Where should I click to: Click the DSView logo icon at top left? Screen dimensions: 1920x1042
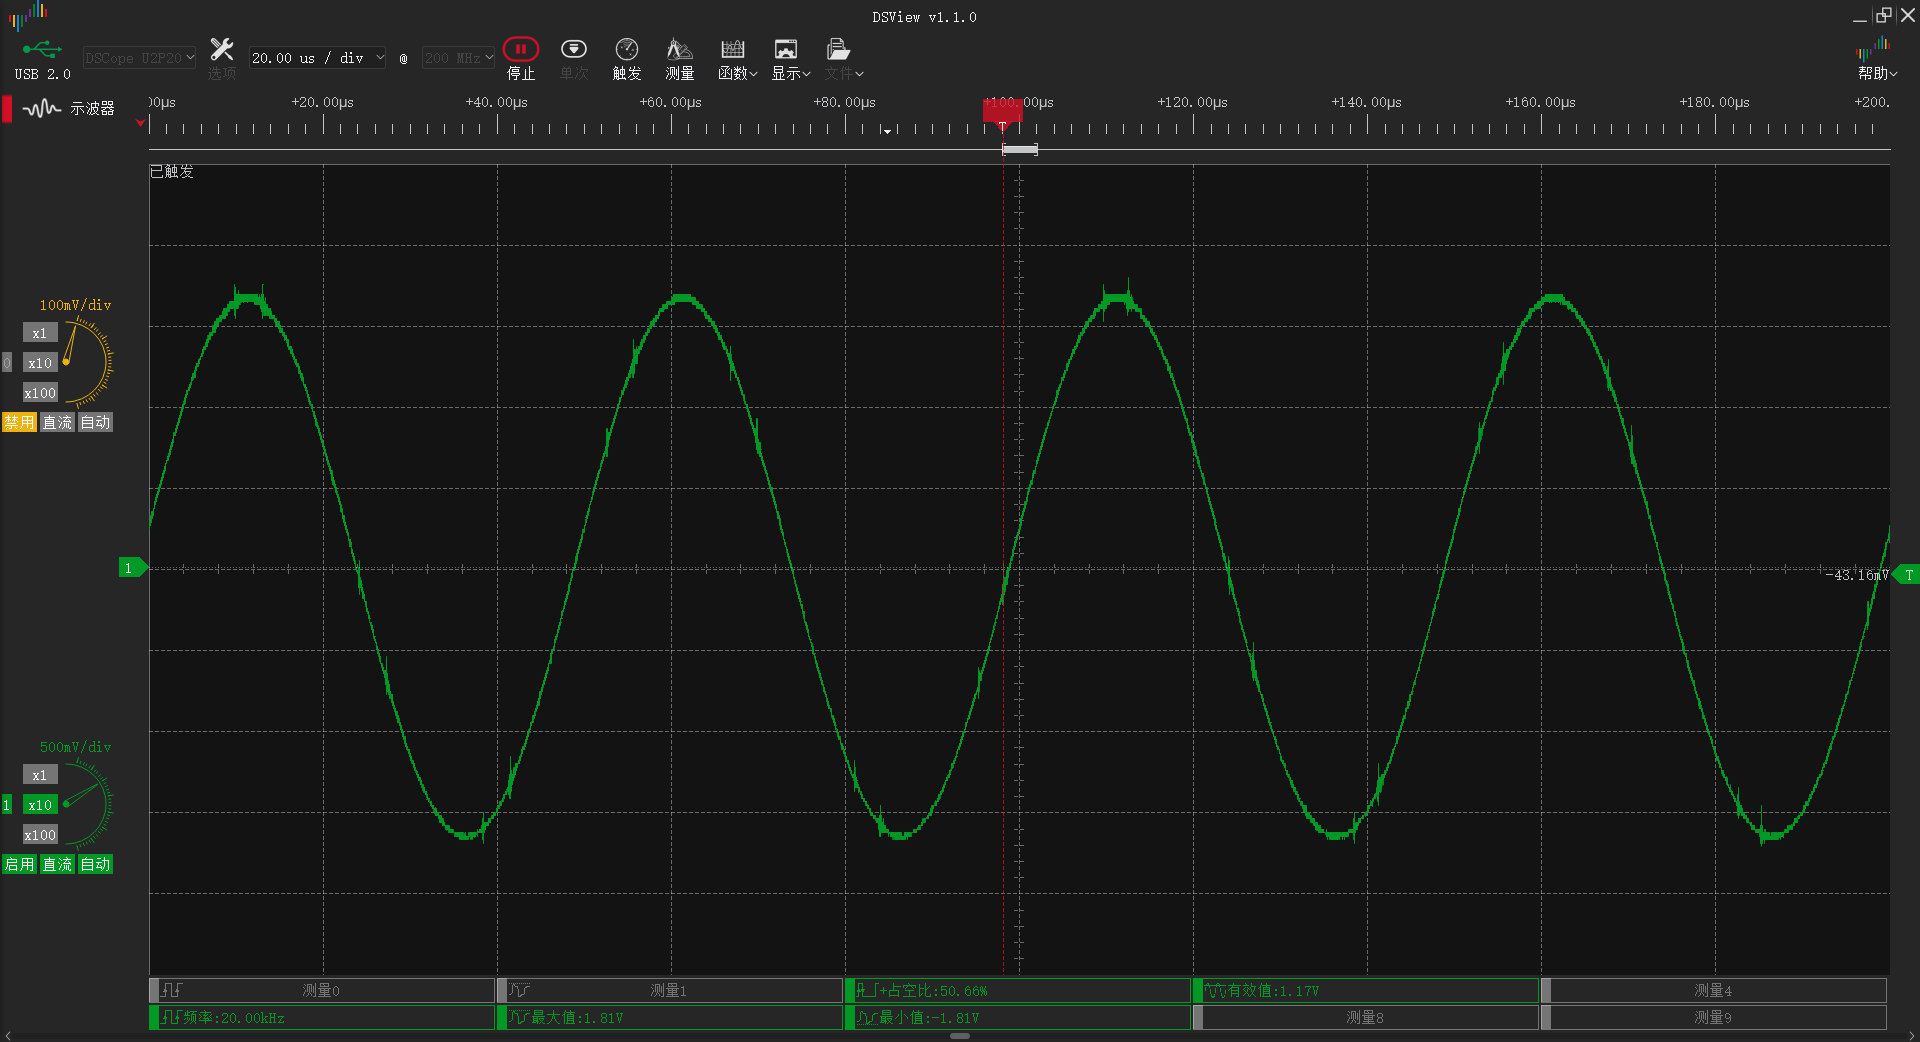(x=28, y=15)
